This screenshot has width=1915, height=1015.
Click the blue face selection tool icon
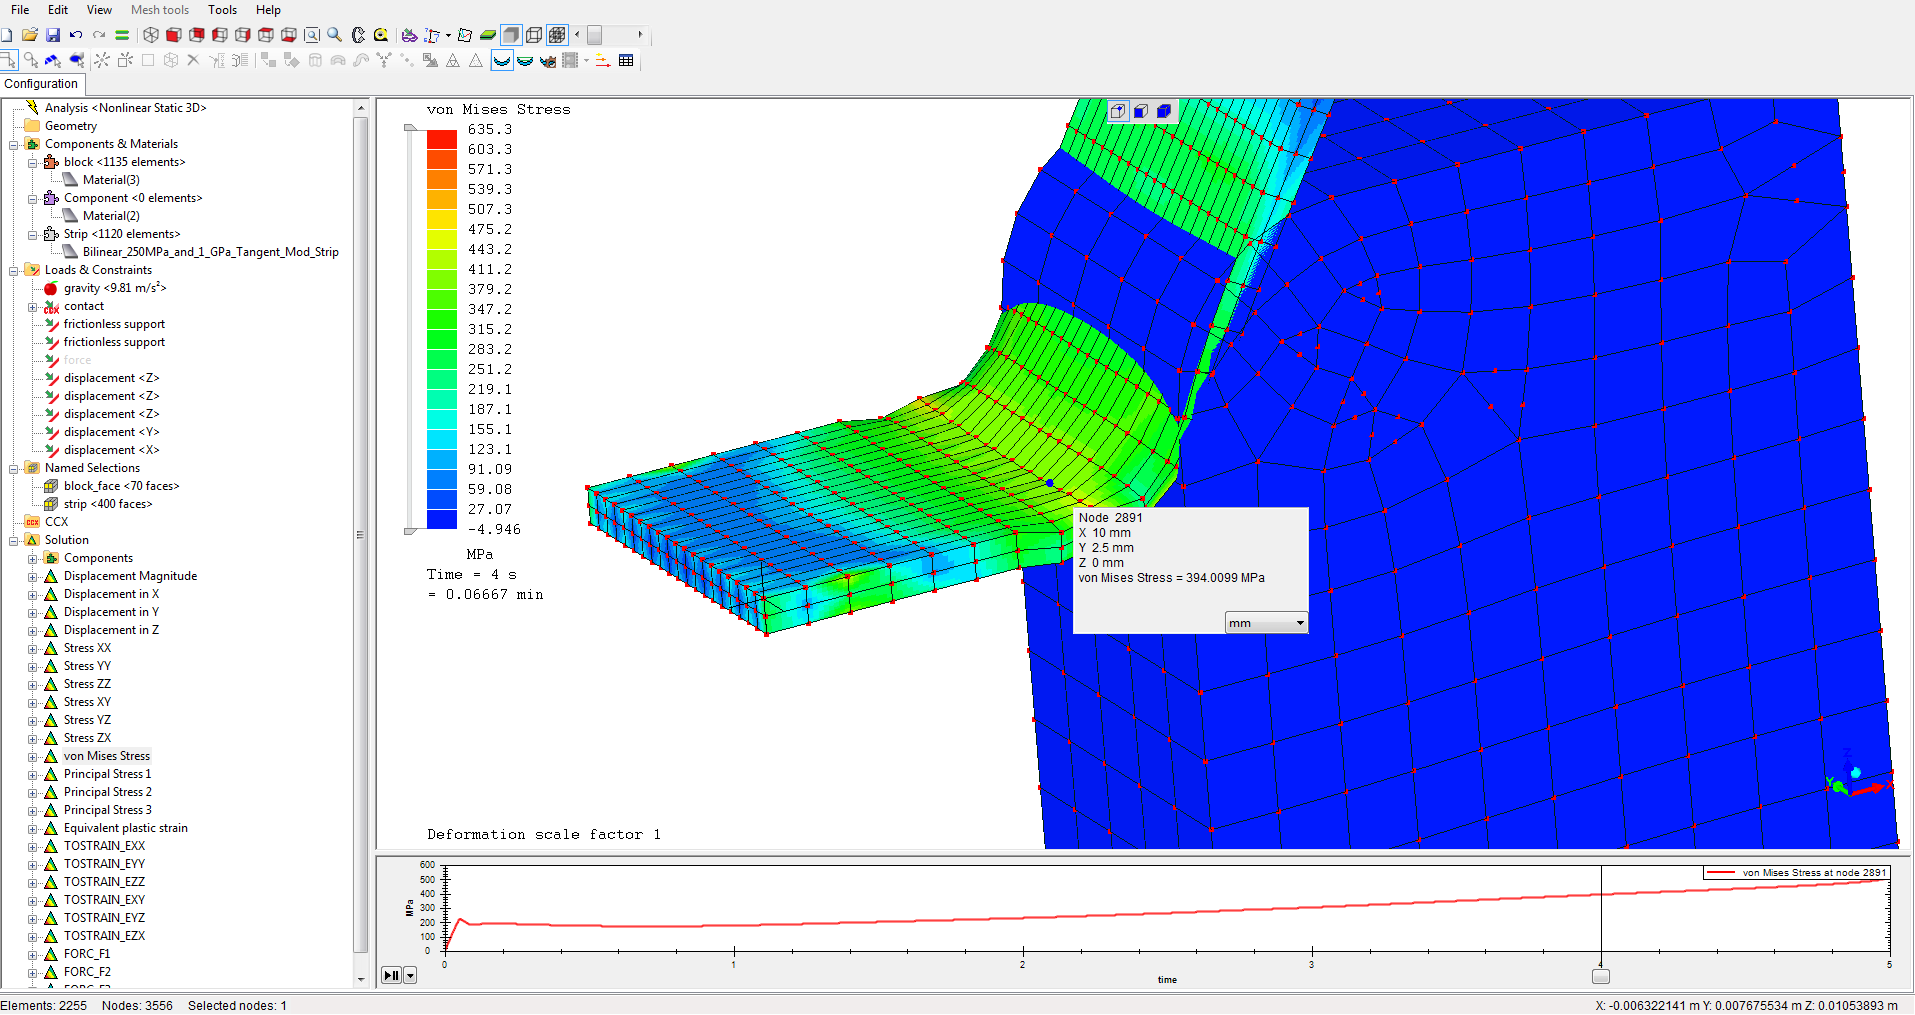pyautogui.click(x=53, y=60)
